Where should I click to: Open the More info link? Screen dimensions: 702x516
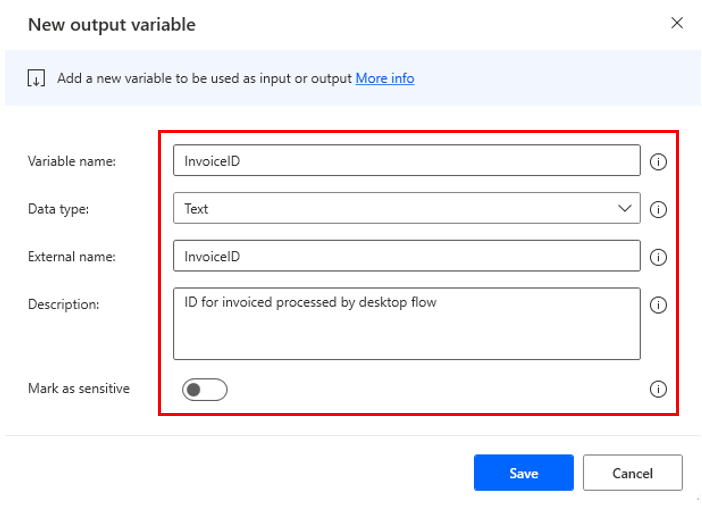384,78
